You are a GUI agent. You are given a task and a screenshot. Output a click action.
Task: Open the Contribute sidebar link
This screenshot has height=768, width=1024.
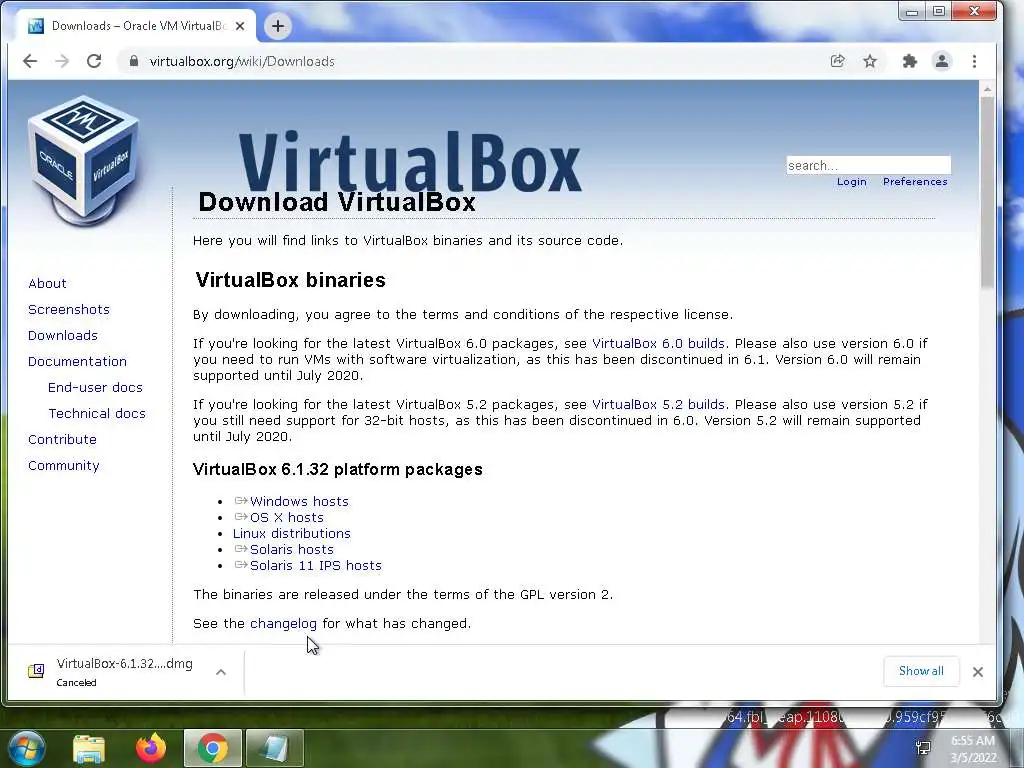click(62, 440)
